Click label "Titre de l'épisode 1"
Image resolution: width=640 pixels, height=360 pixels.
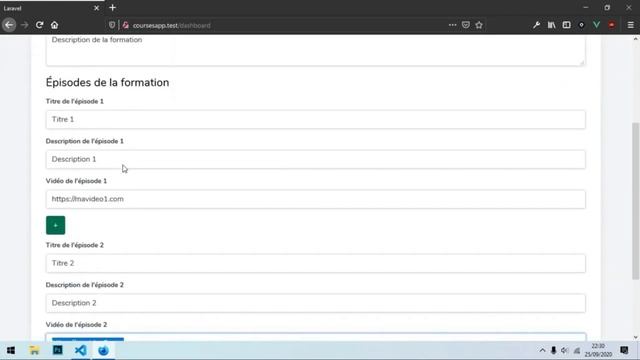(75, 101)
